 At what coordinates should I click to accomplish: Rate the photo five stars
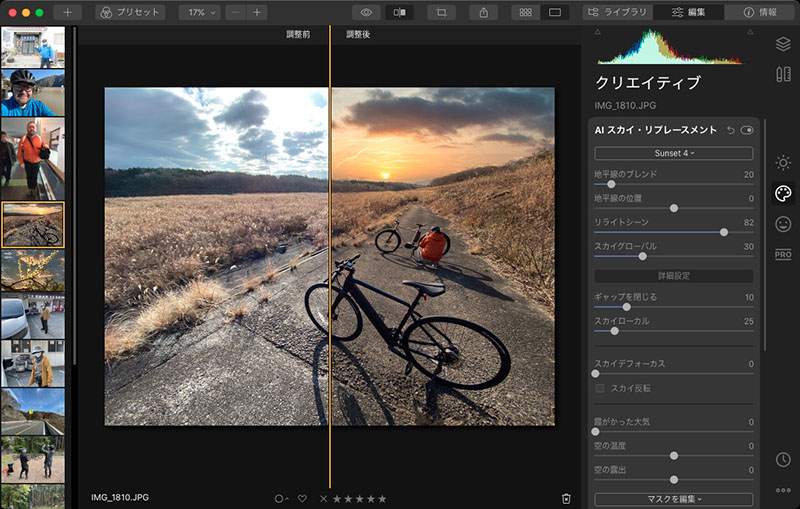tap(382, 499)
